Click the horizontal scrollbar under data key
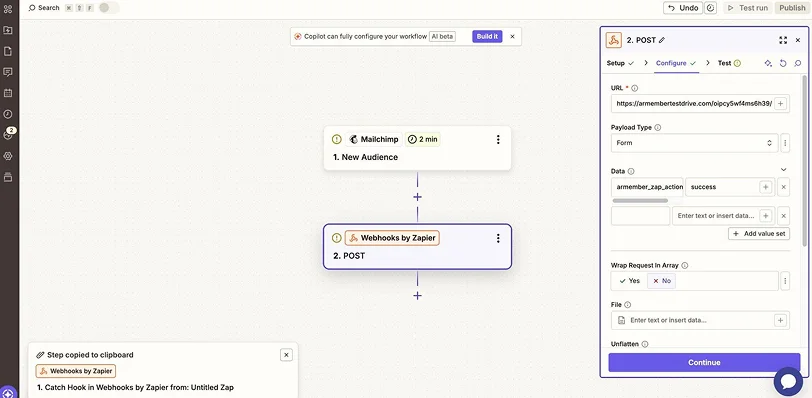The image size is (812, 398). click(x=641, y=200)
